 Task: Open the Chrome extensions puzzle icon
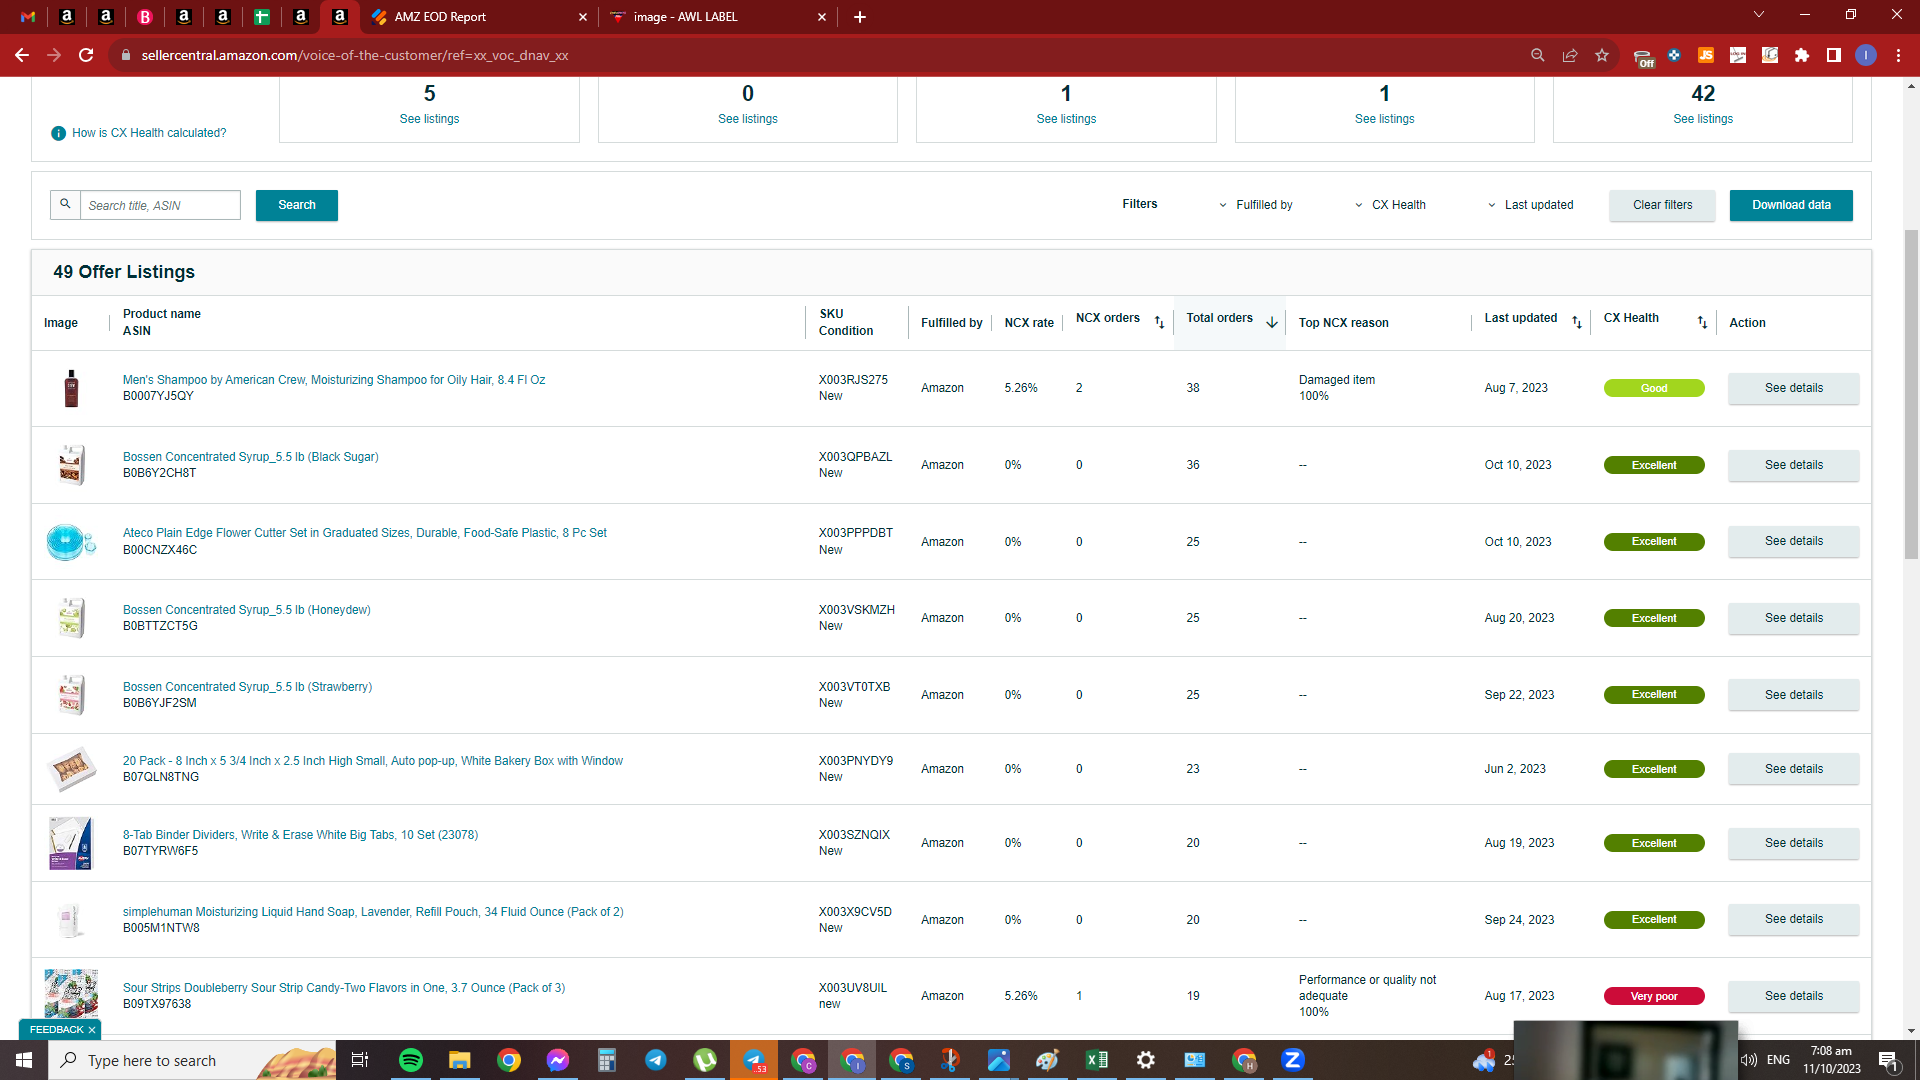[1802, 55]
